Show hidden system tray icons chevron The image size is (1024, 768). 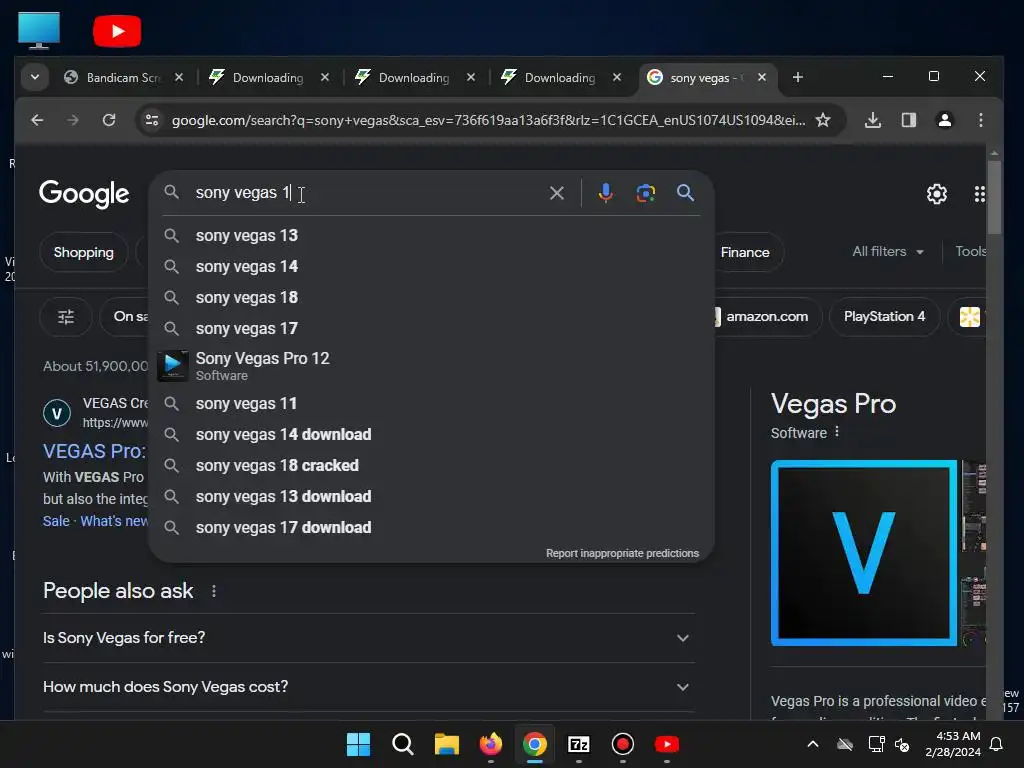click(x=812, y=744)
